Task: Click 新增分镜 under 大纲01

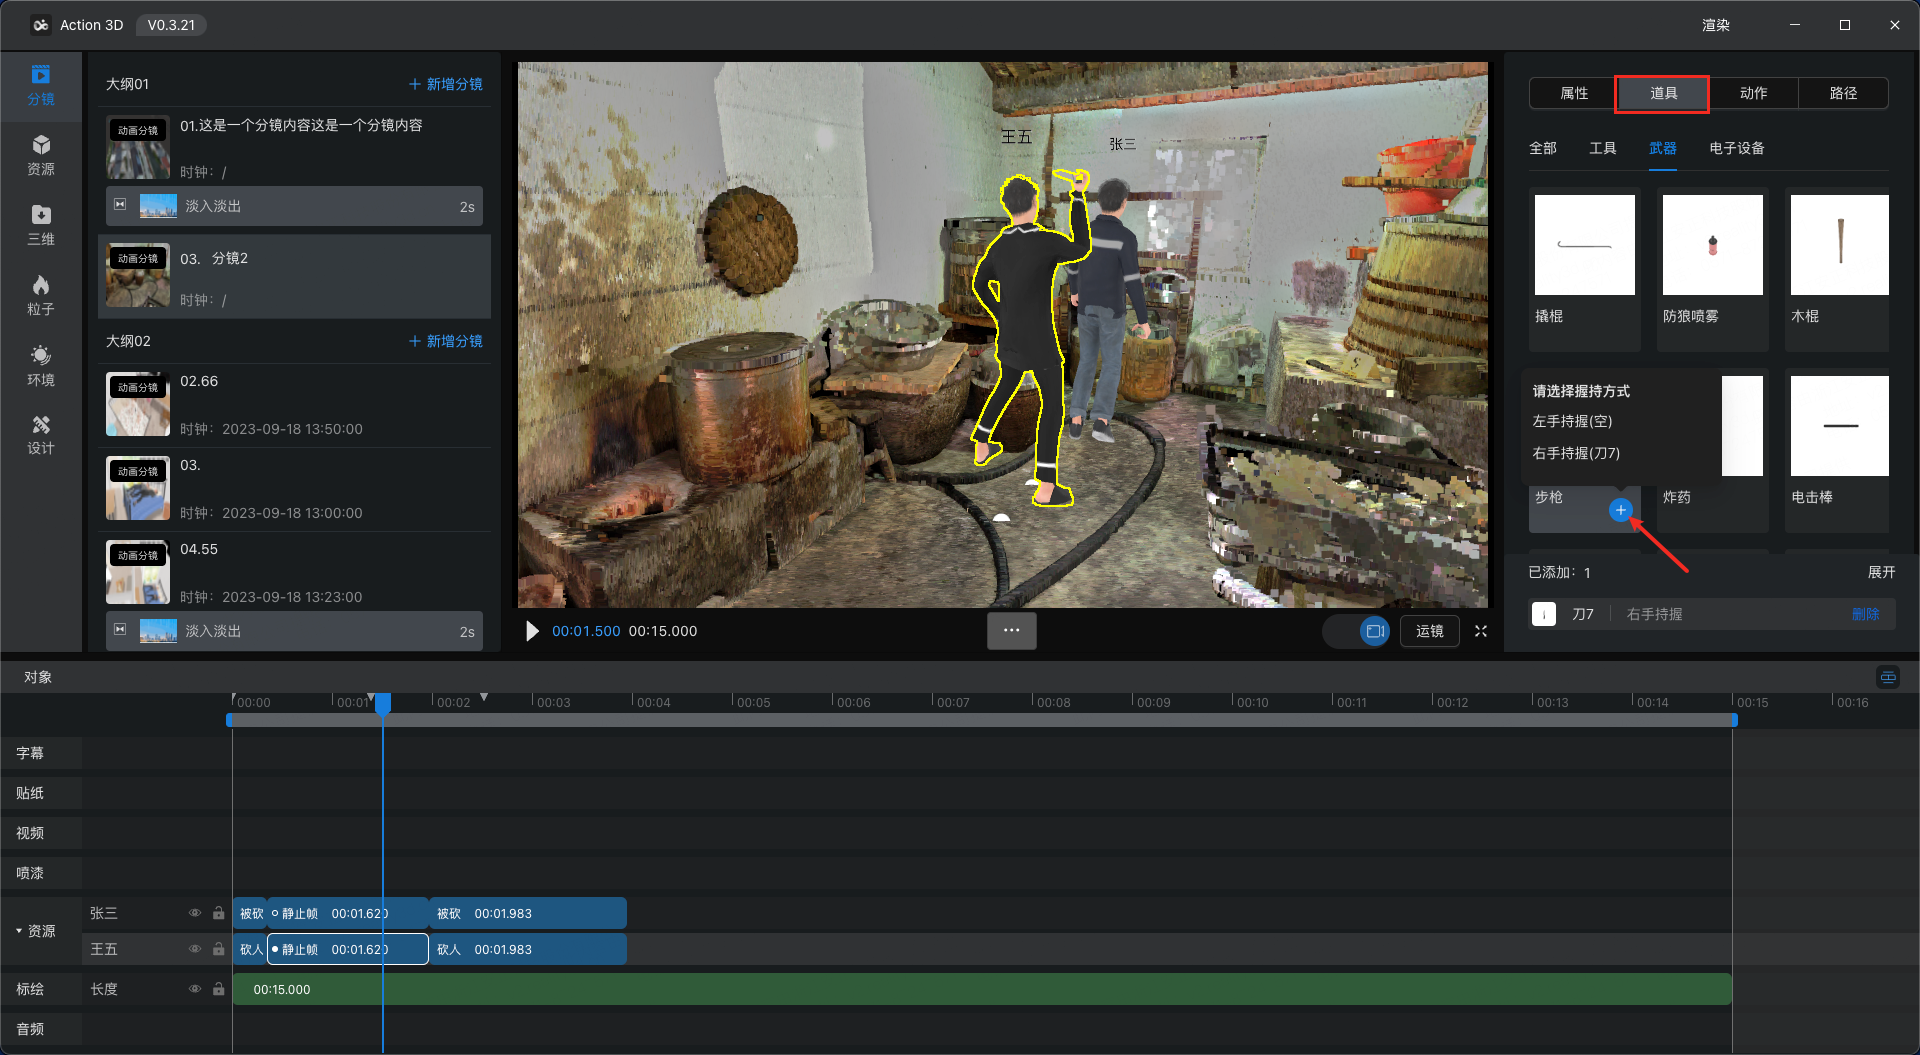Action: coord(446,84)
